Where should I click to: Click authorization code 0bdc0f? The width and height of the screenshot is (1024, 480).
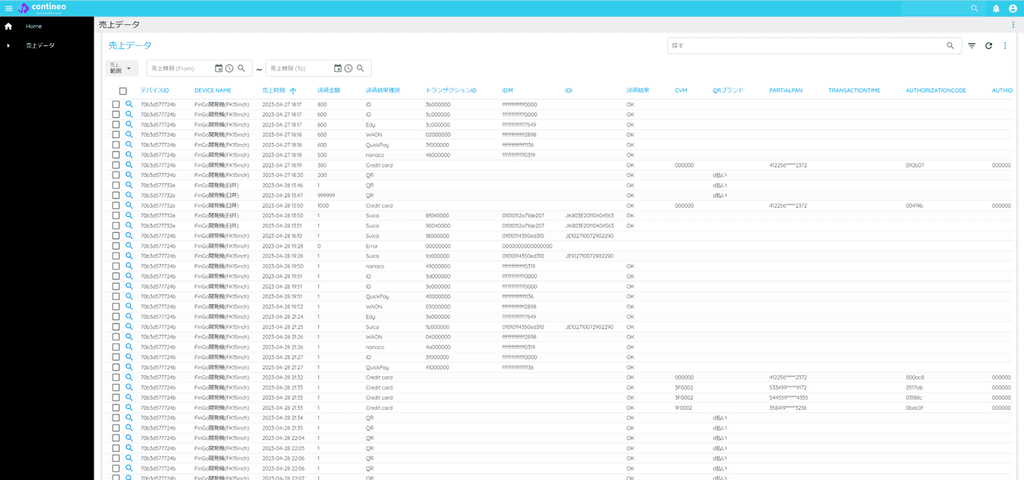[915, 408]
